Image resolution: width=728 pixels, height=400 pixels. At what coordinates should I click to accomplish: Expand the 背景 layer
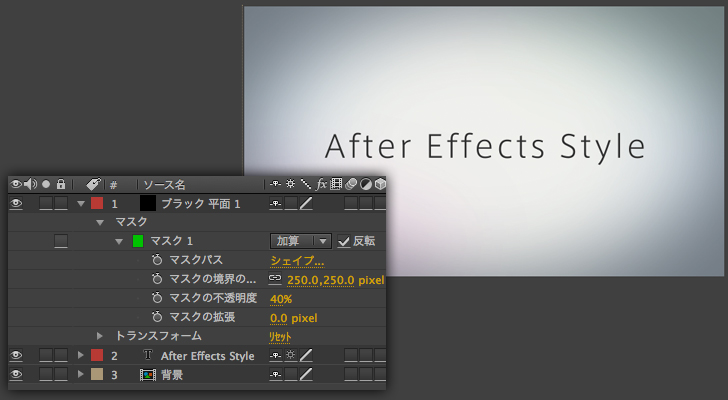81,374
